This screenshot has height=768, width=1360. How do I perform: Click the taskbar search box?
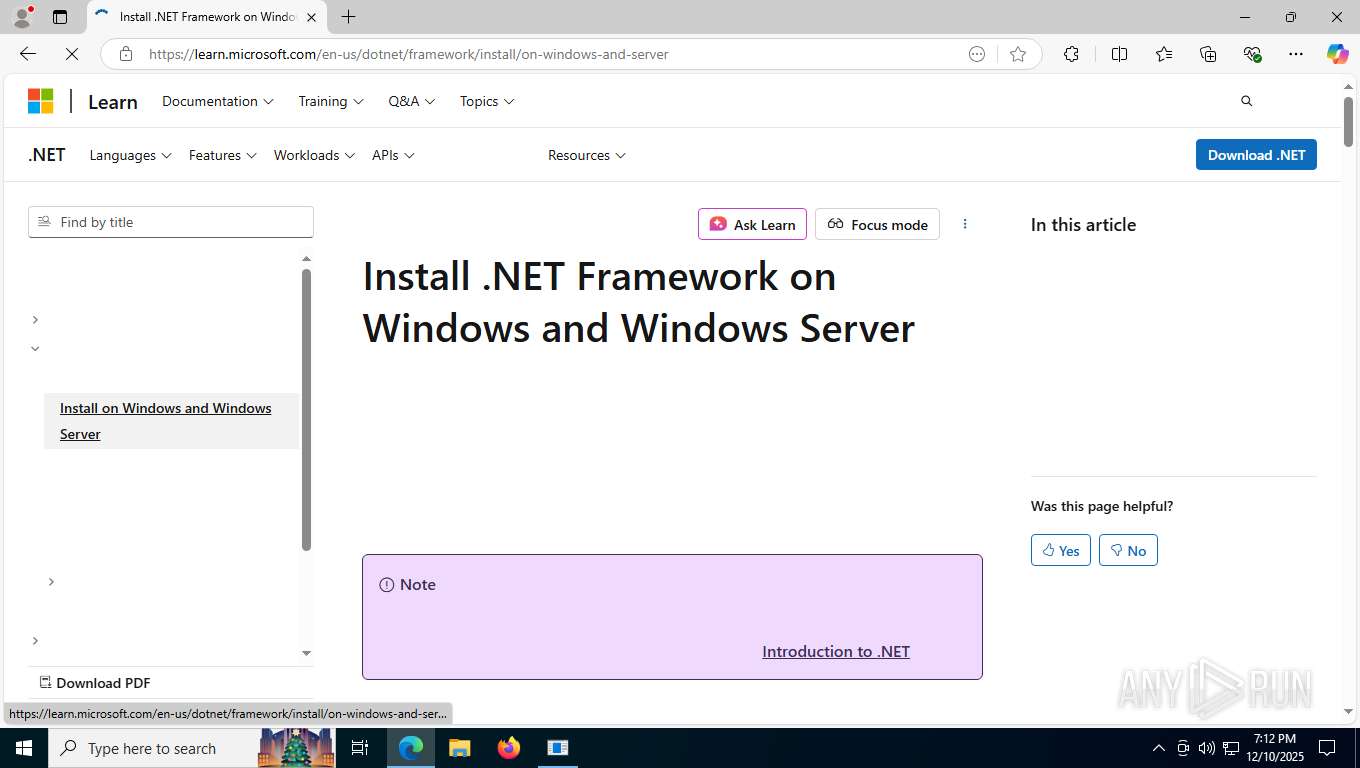pos(190,748)
